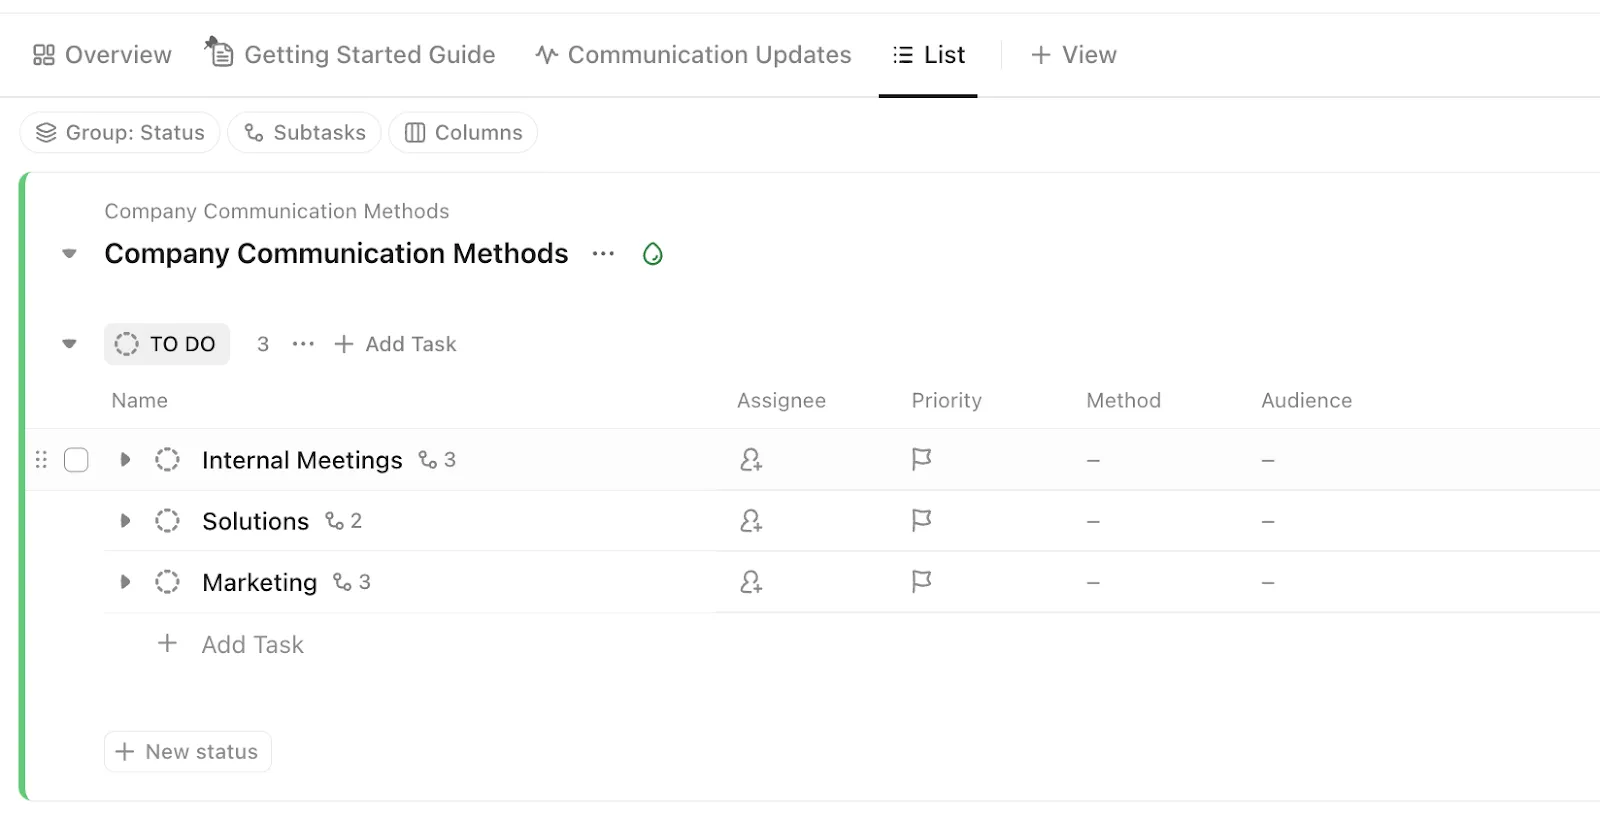Change status circle of Marketing
The height and width of the screenshot is (819, 1600).
pyautogui.click(x=167, y=582)
